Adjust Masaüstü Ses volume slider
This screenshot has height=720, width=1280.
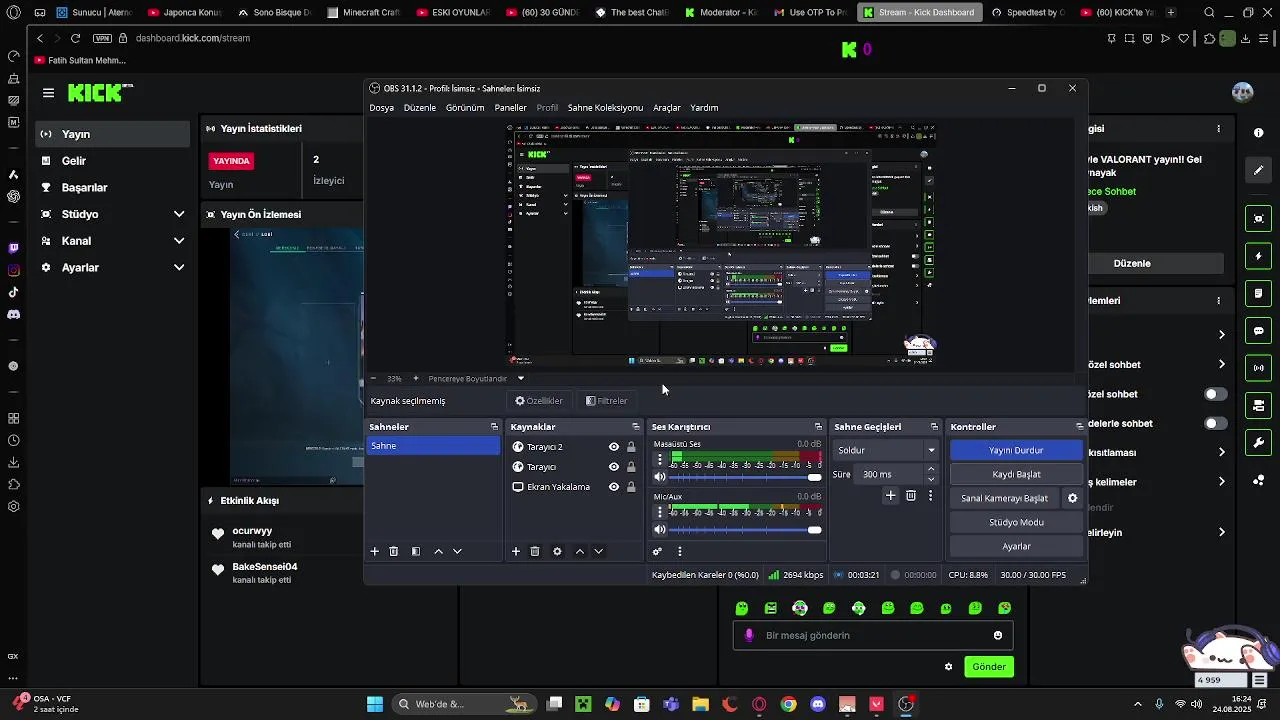tap(745, 477)
